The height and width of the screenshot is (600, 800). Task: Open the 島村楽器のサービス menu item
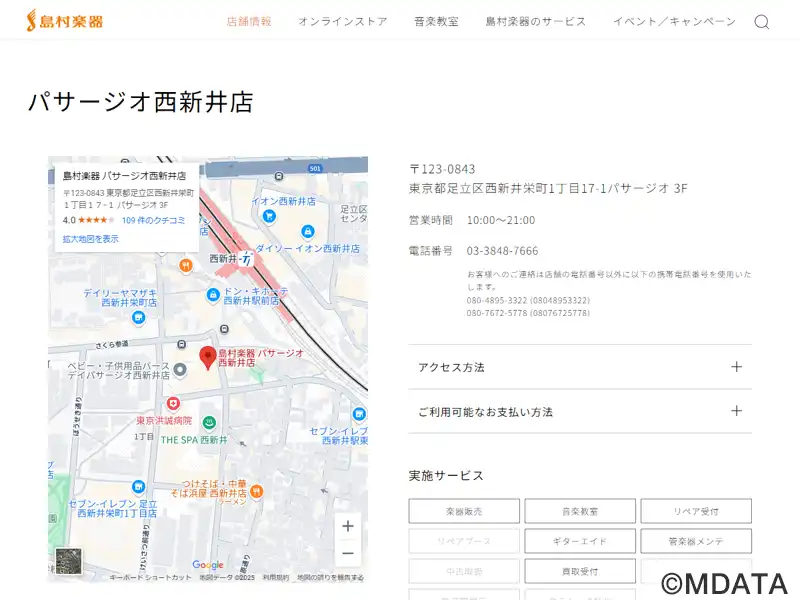point(536,21)
